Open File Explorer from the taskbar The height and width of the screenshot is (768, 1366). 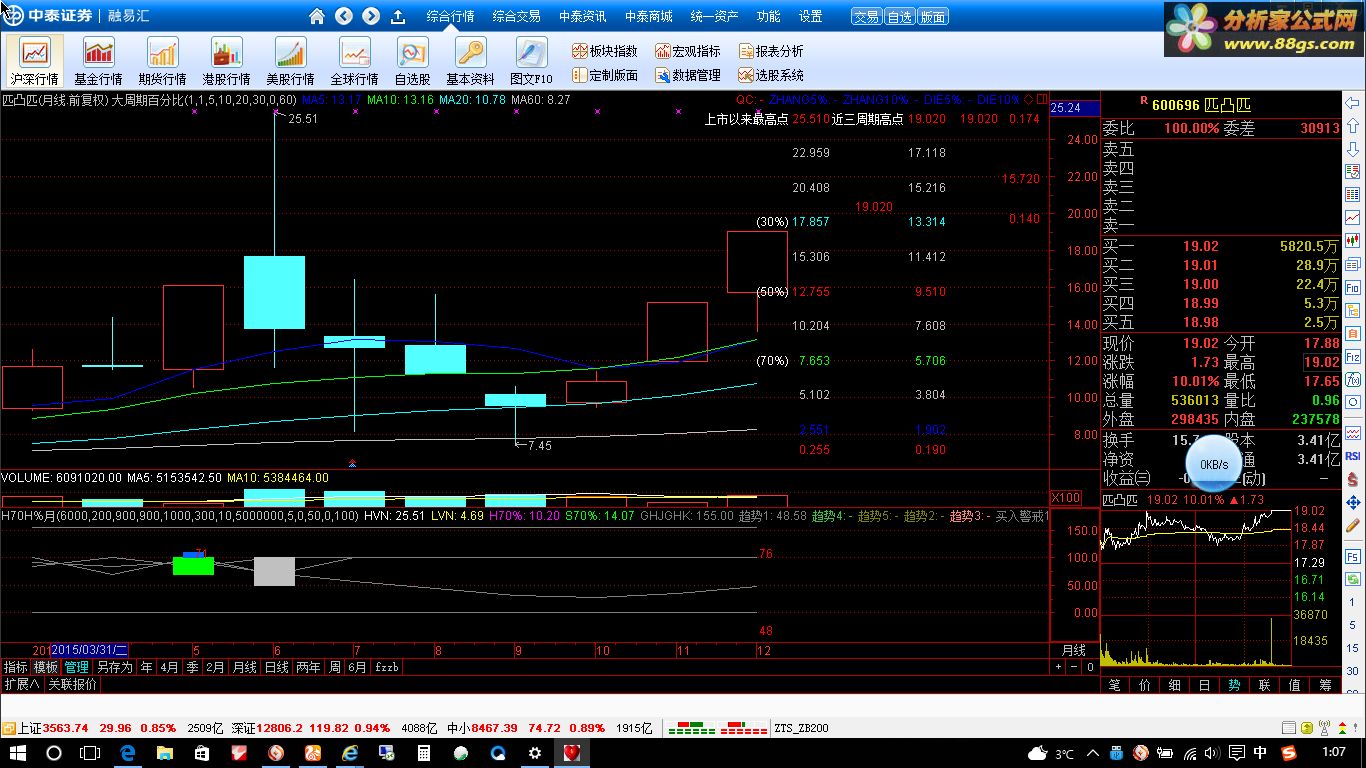pos(165,753)
